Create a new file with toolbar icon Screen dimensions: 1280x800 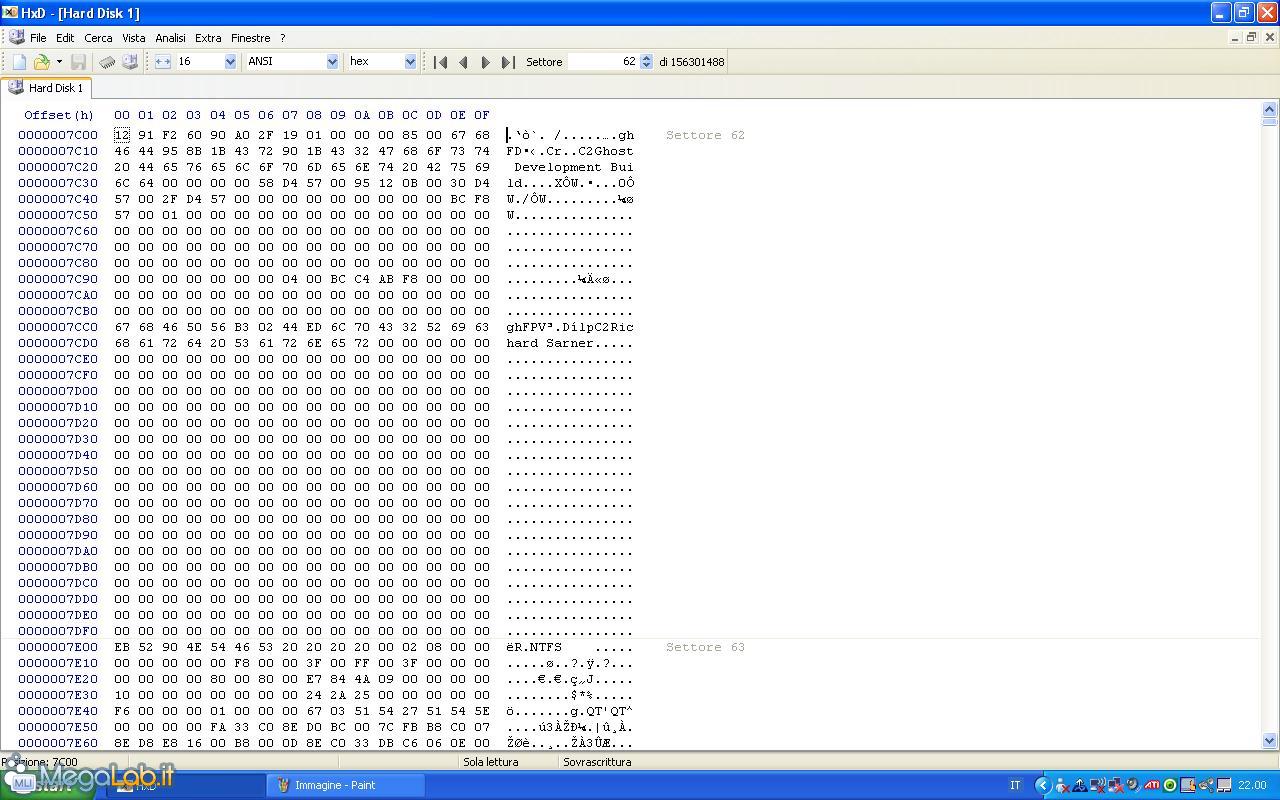click(x=20, y=62)
